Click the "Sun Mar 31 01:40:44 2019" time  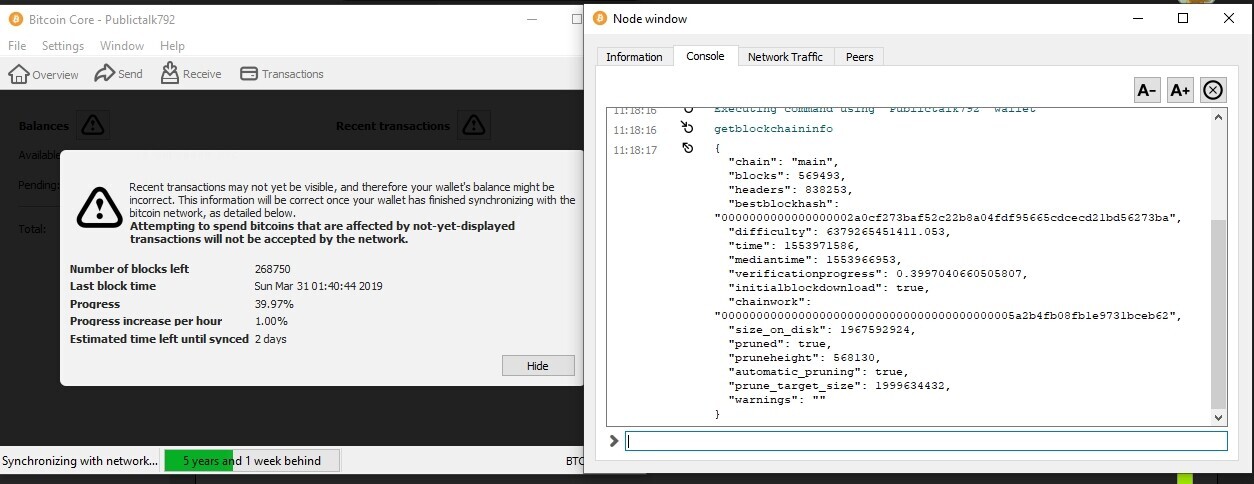click(x=319, y=286)
